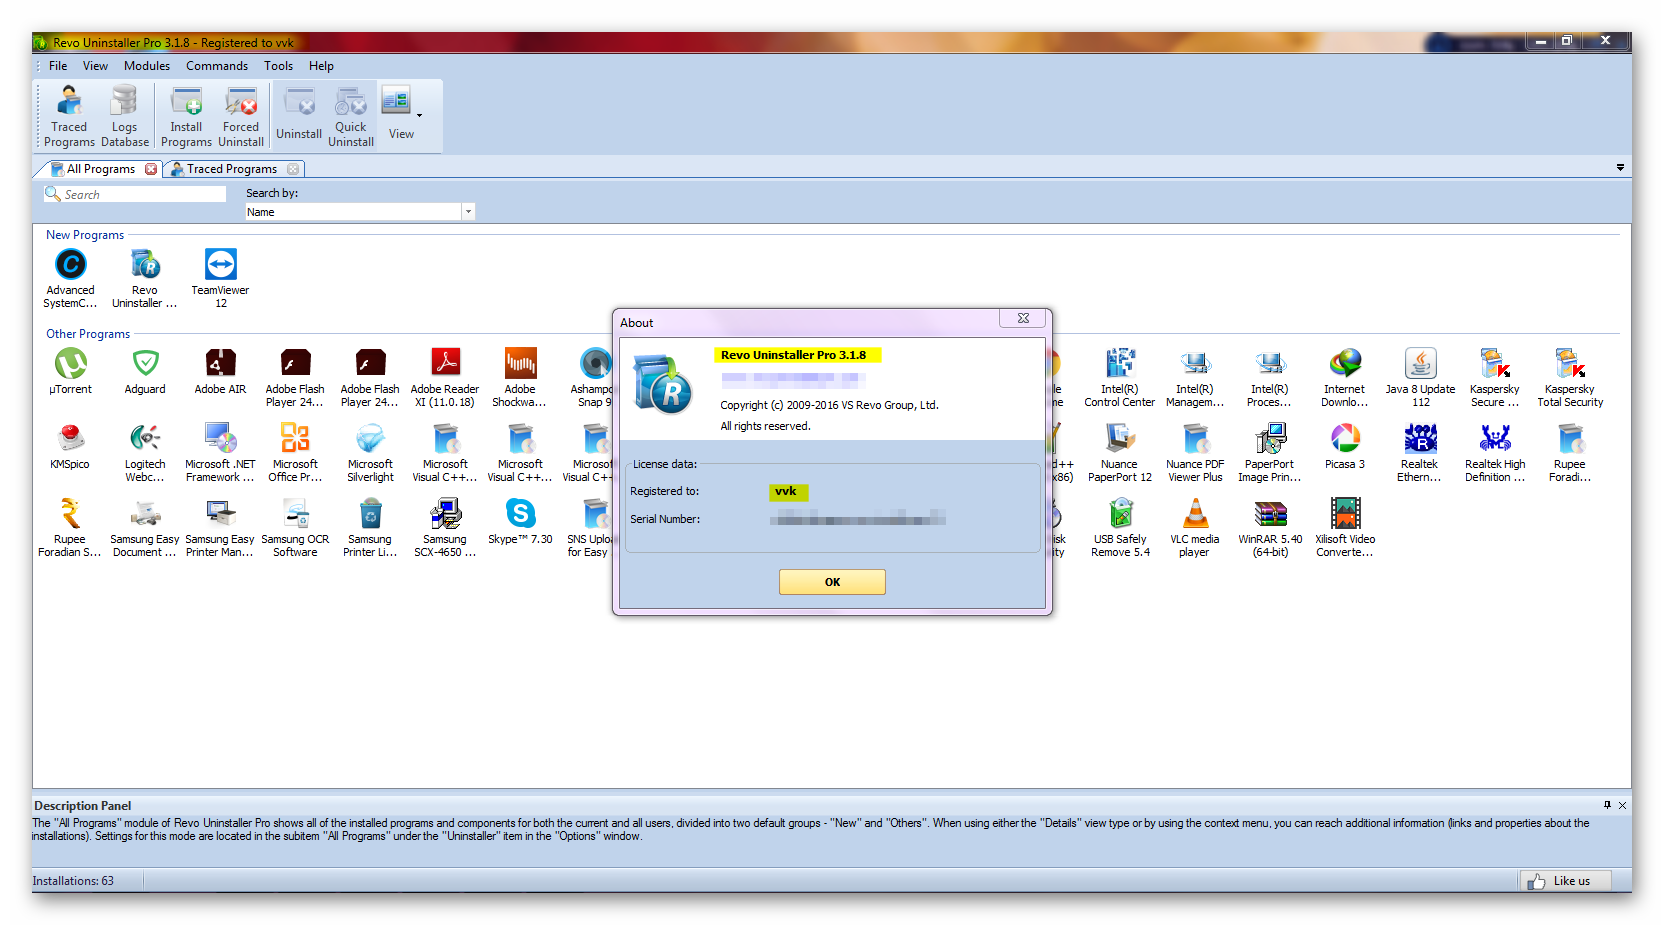Open the File menu
Image resolution: width=1664 pixels, height=925 pixels.
(x=58, y=66)
